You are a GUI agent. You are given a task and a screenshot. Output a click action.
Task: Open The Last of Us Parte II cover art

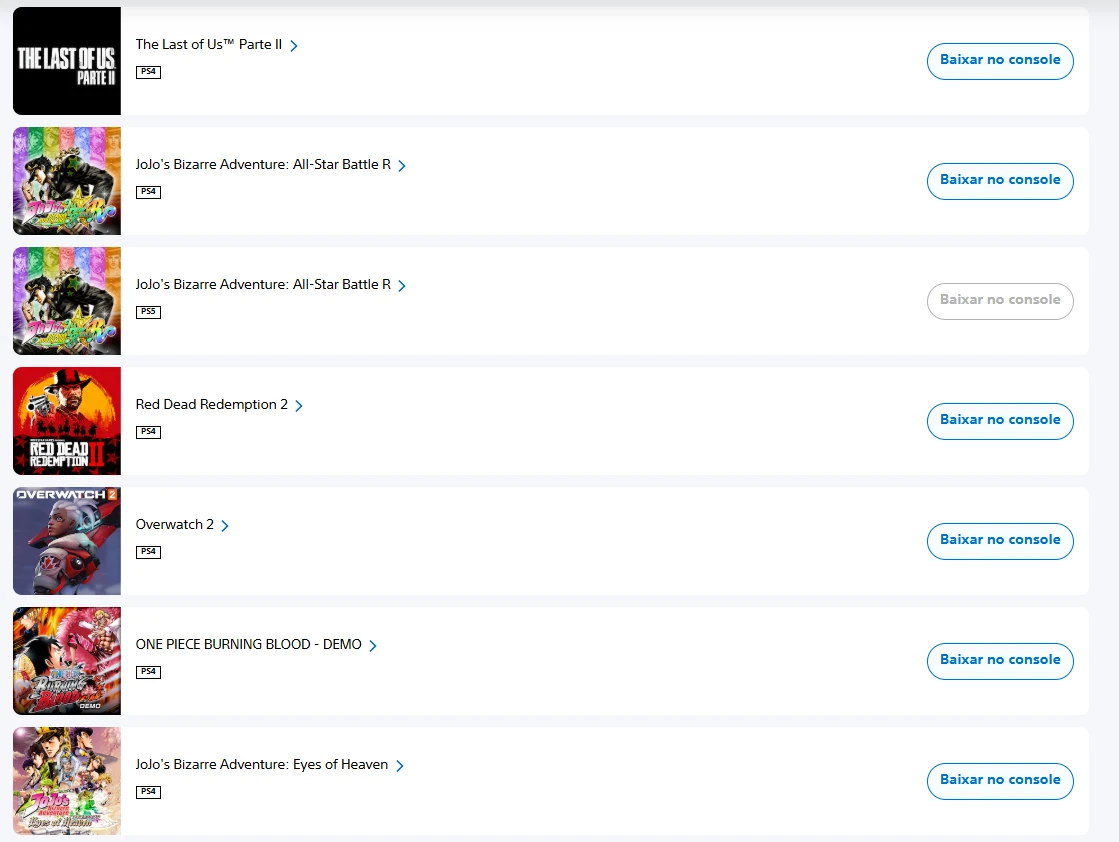67,61
